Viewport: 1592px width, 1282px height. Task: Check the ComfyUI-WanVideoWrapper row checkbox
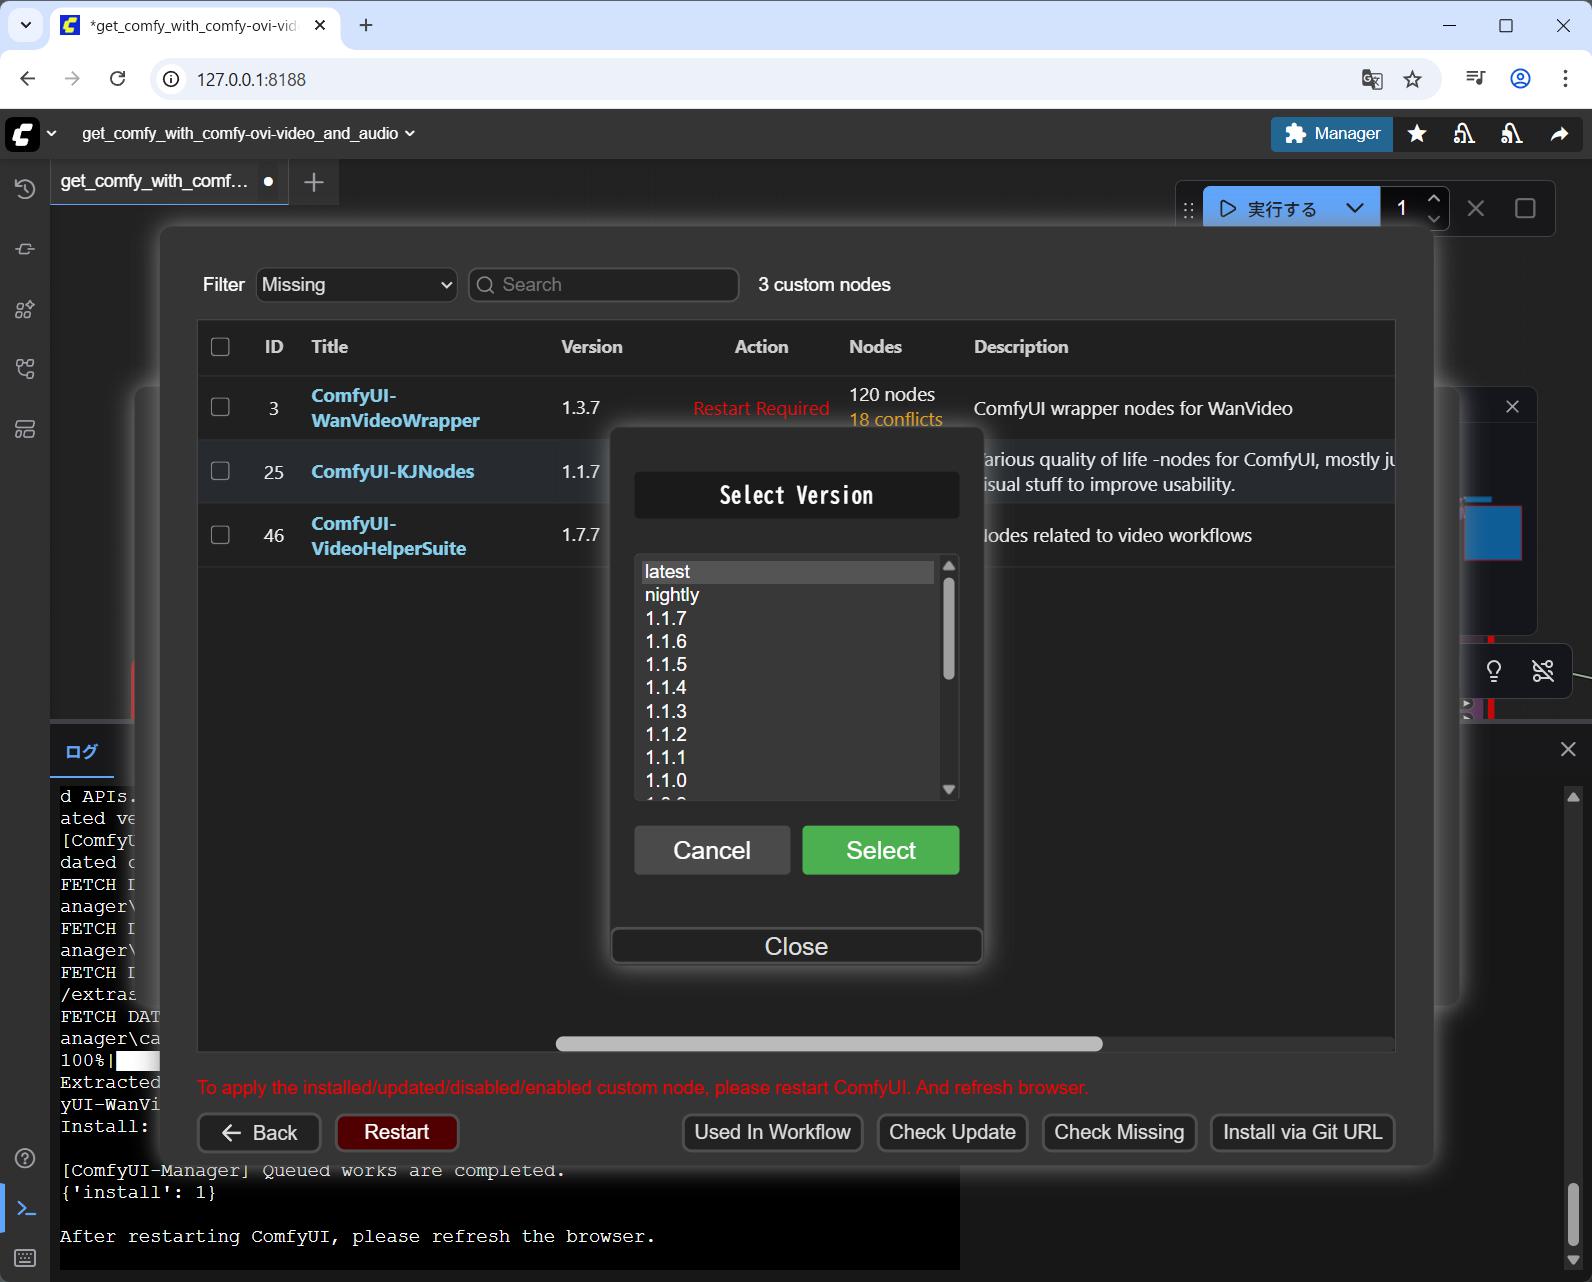pos(220,407)
